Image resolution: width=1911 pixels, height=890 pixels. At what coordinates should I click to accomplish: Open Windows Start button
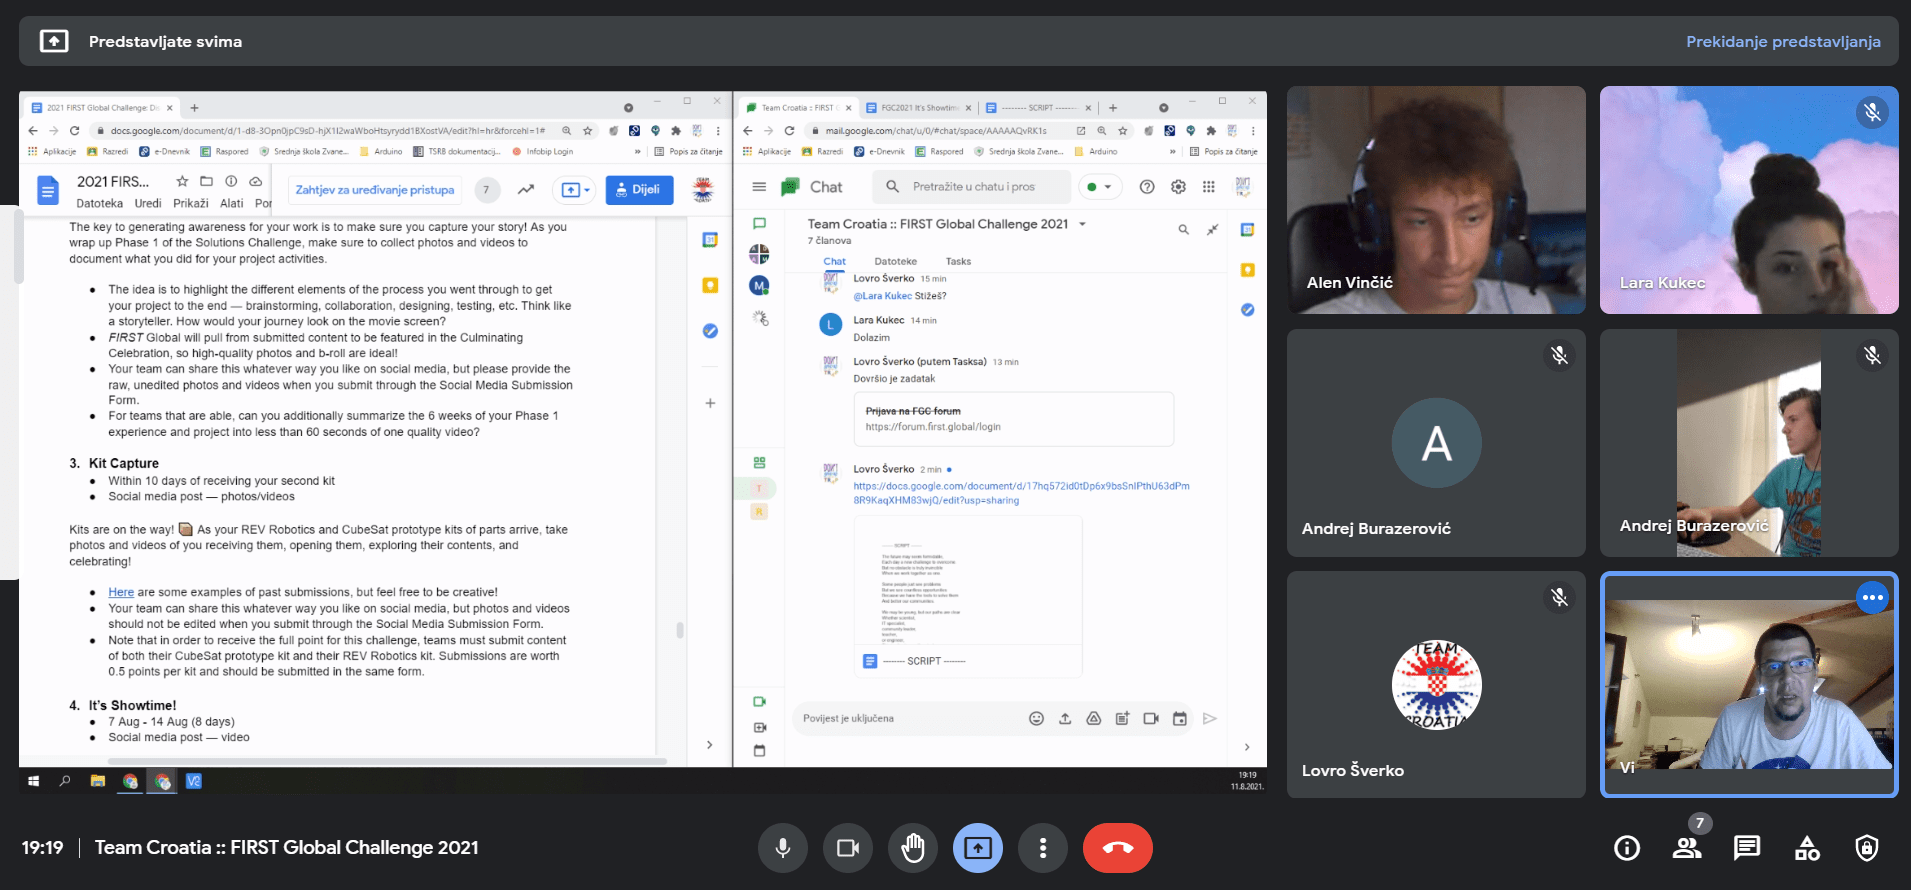(x=33, y=782)
